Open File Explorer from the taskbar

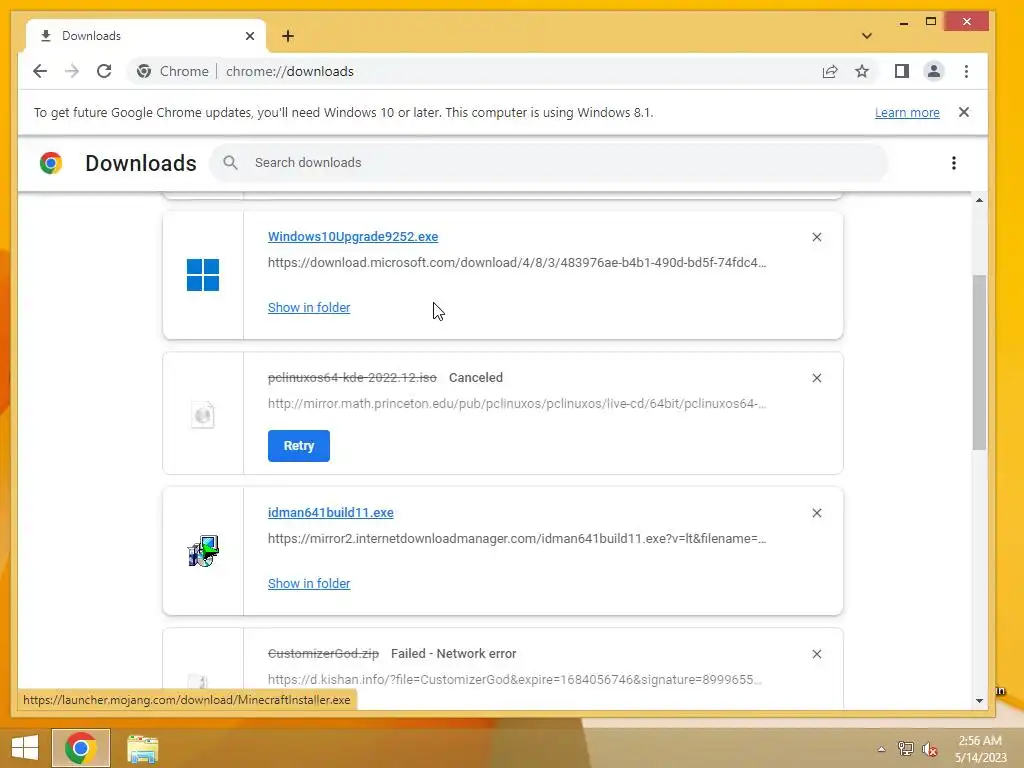click(142, 749)
